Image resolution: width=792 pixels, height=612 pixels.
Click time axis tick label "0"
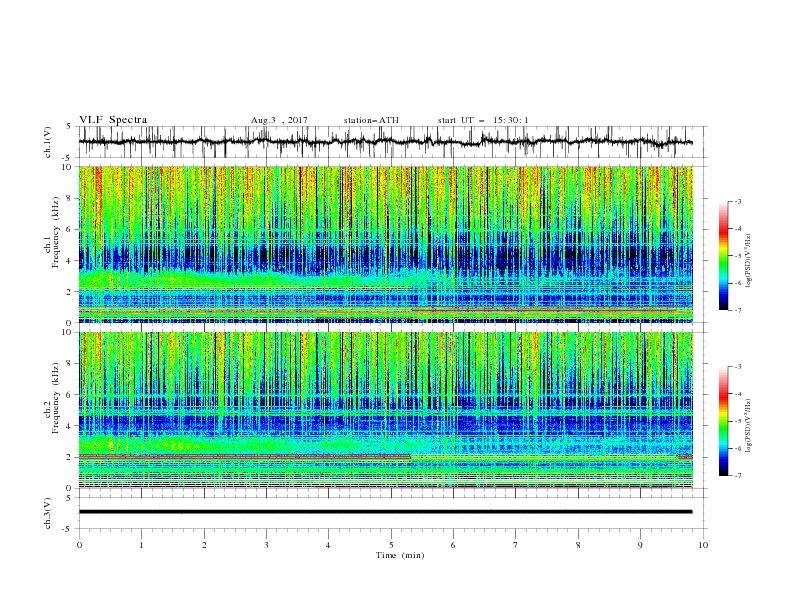[79, 545]
